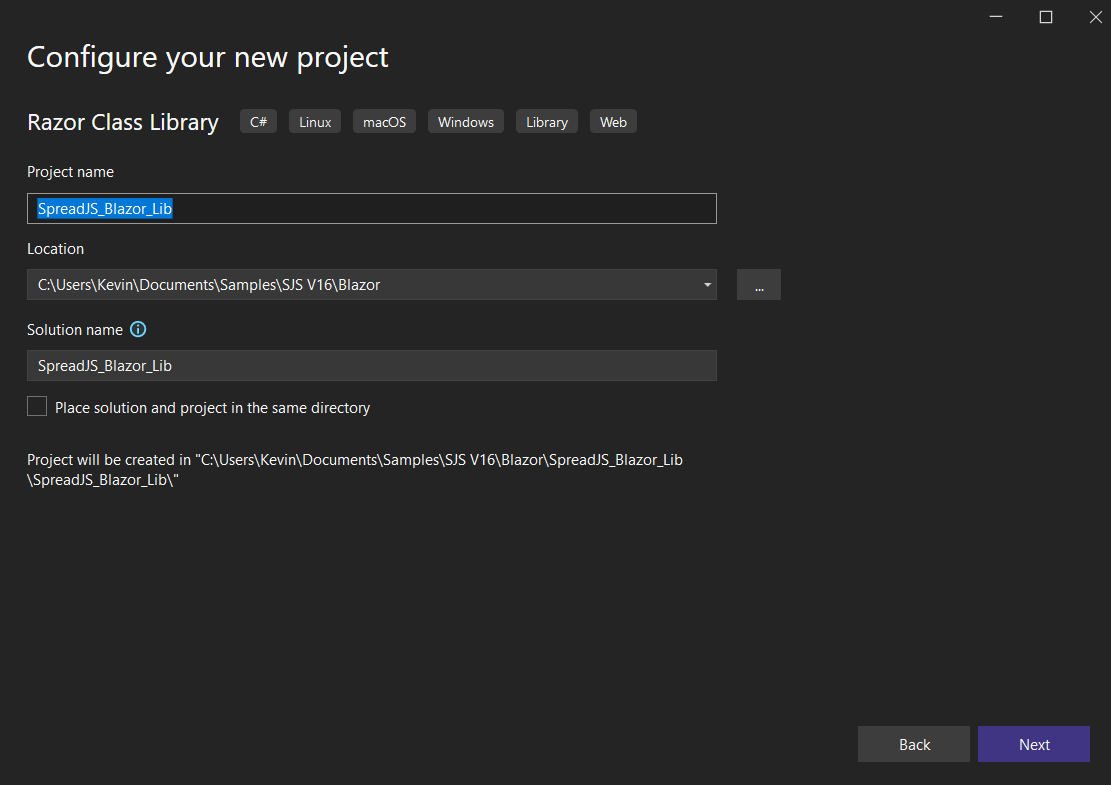The height and width of the screenshot is (785, 1111).
Task: Enable placing solution and project in same directory
Action: click(37, 407)
